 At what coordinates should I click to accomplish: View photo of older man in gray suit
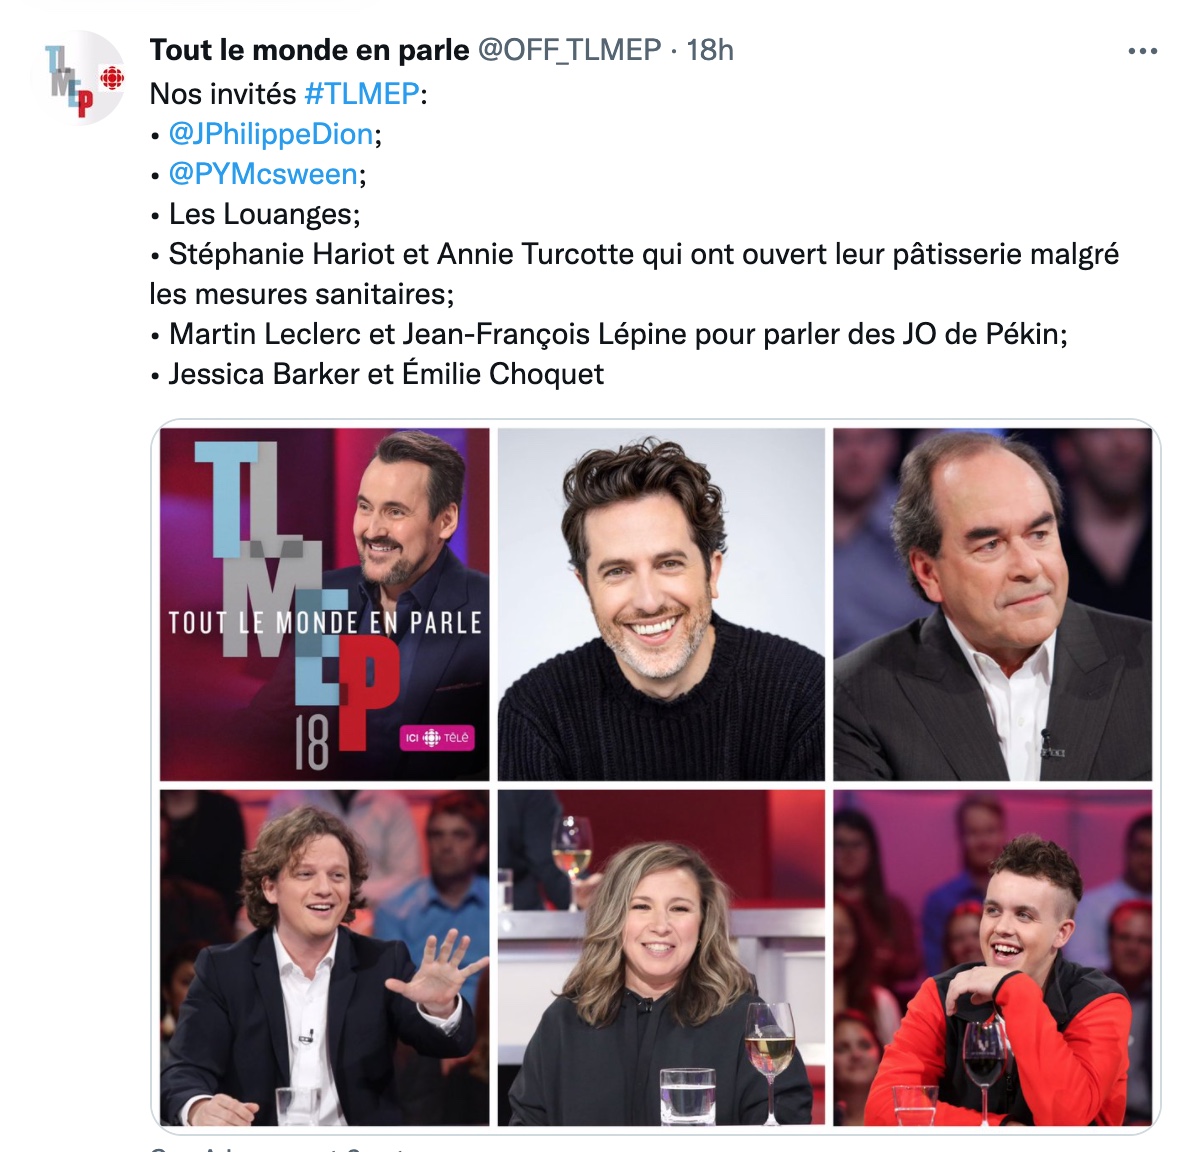[992, 604]
